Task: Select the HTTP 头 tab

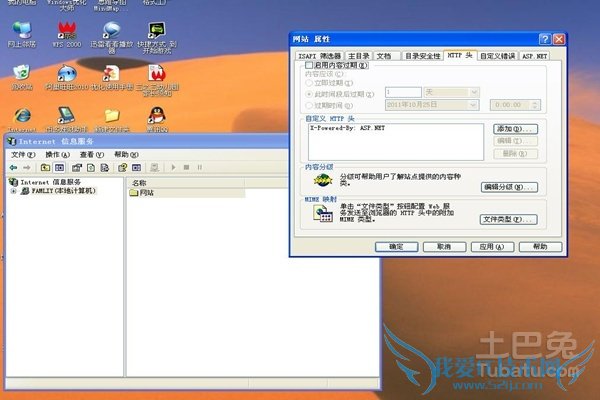Action: point(460,55)
